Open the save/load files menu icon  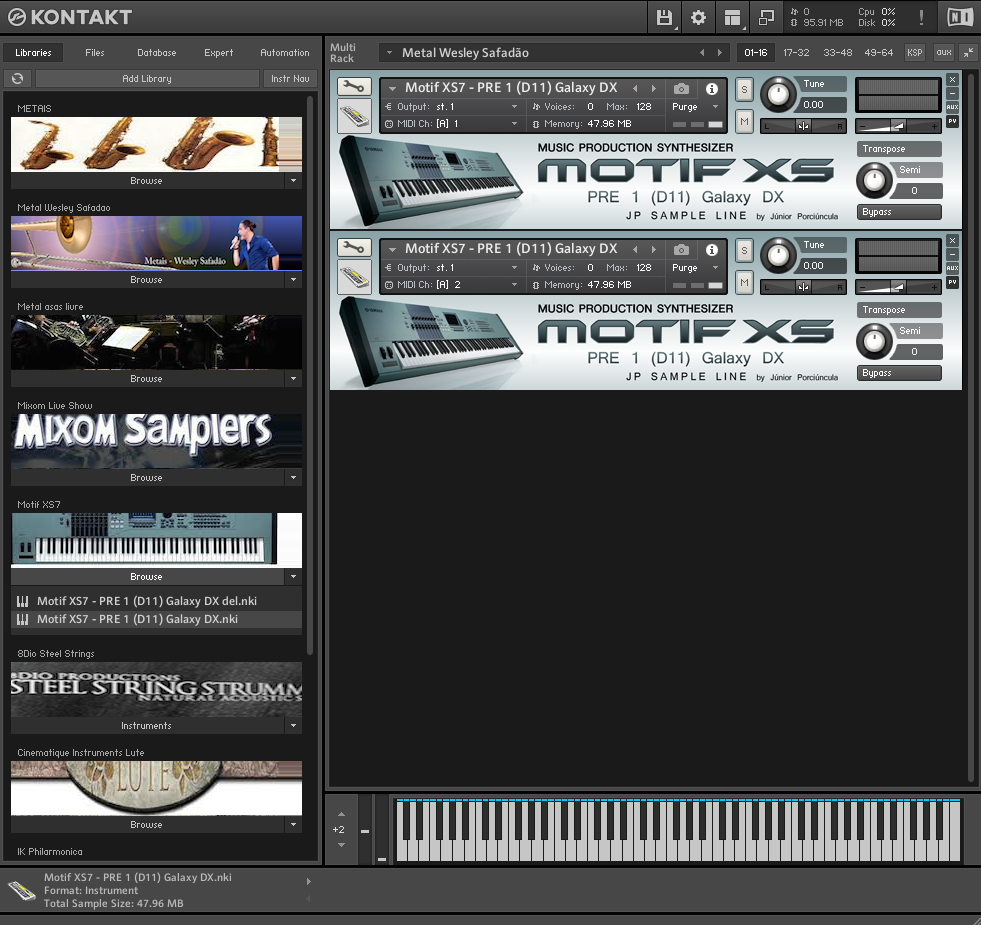click(x=664, y=17)
